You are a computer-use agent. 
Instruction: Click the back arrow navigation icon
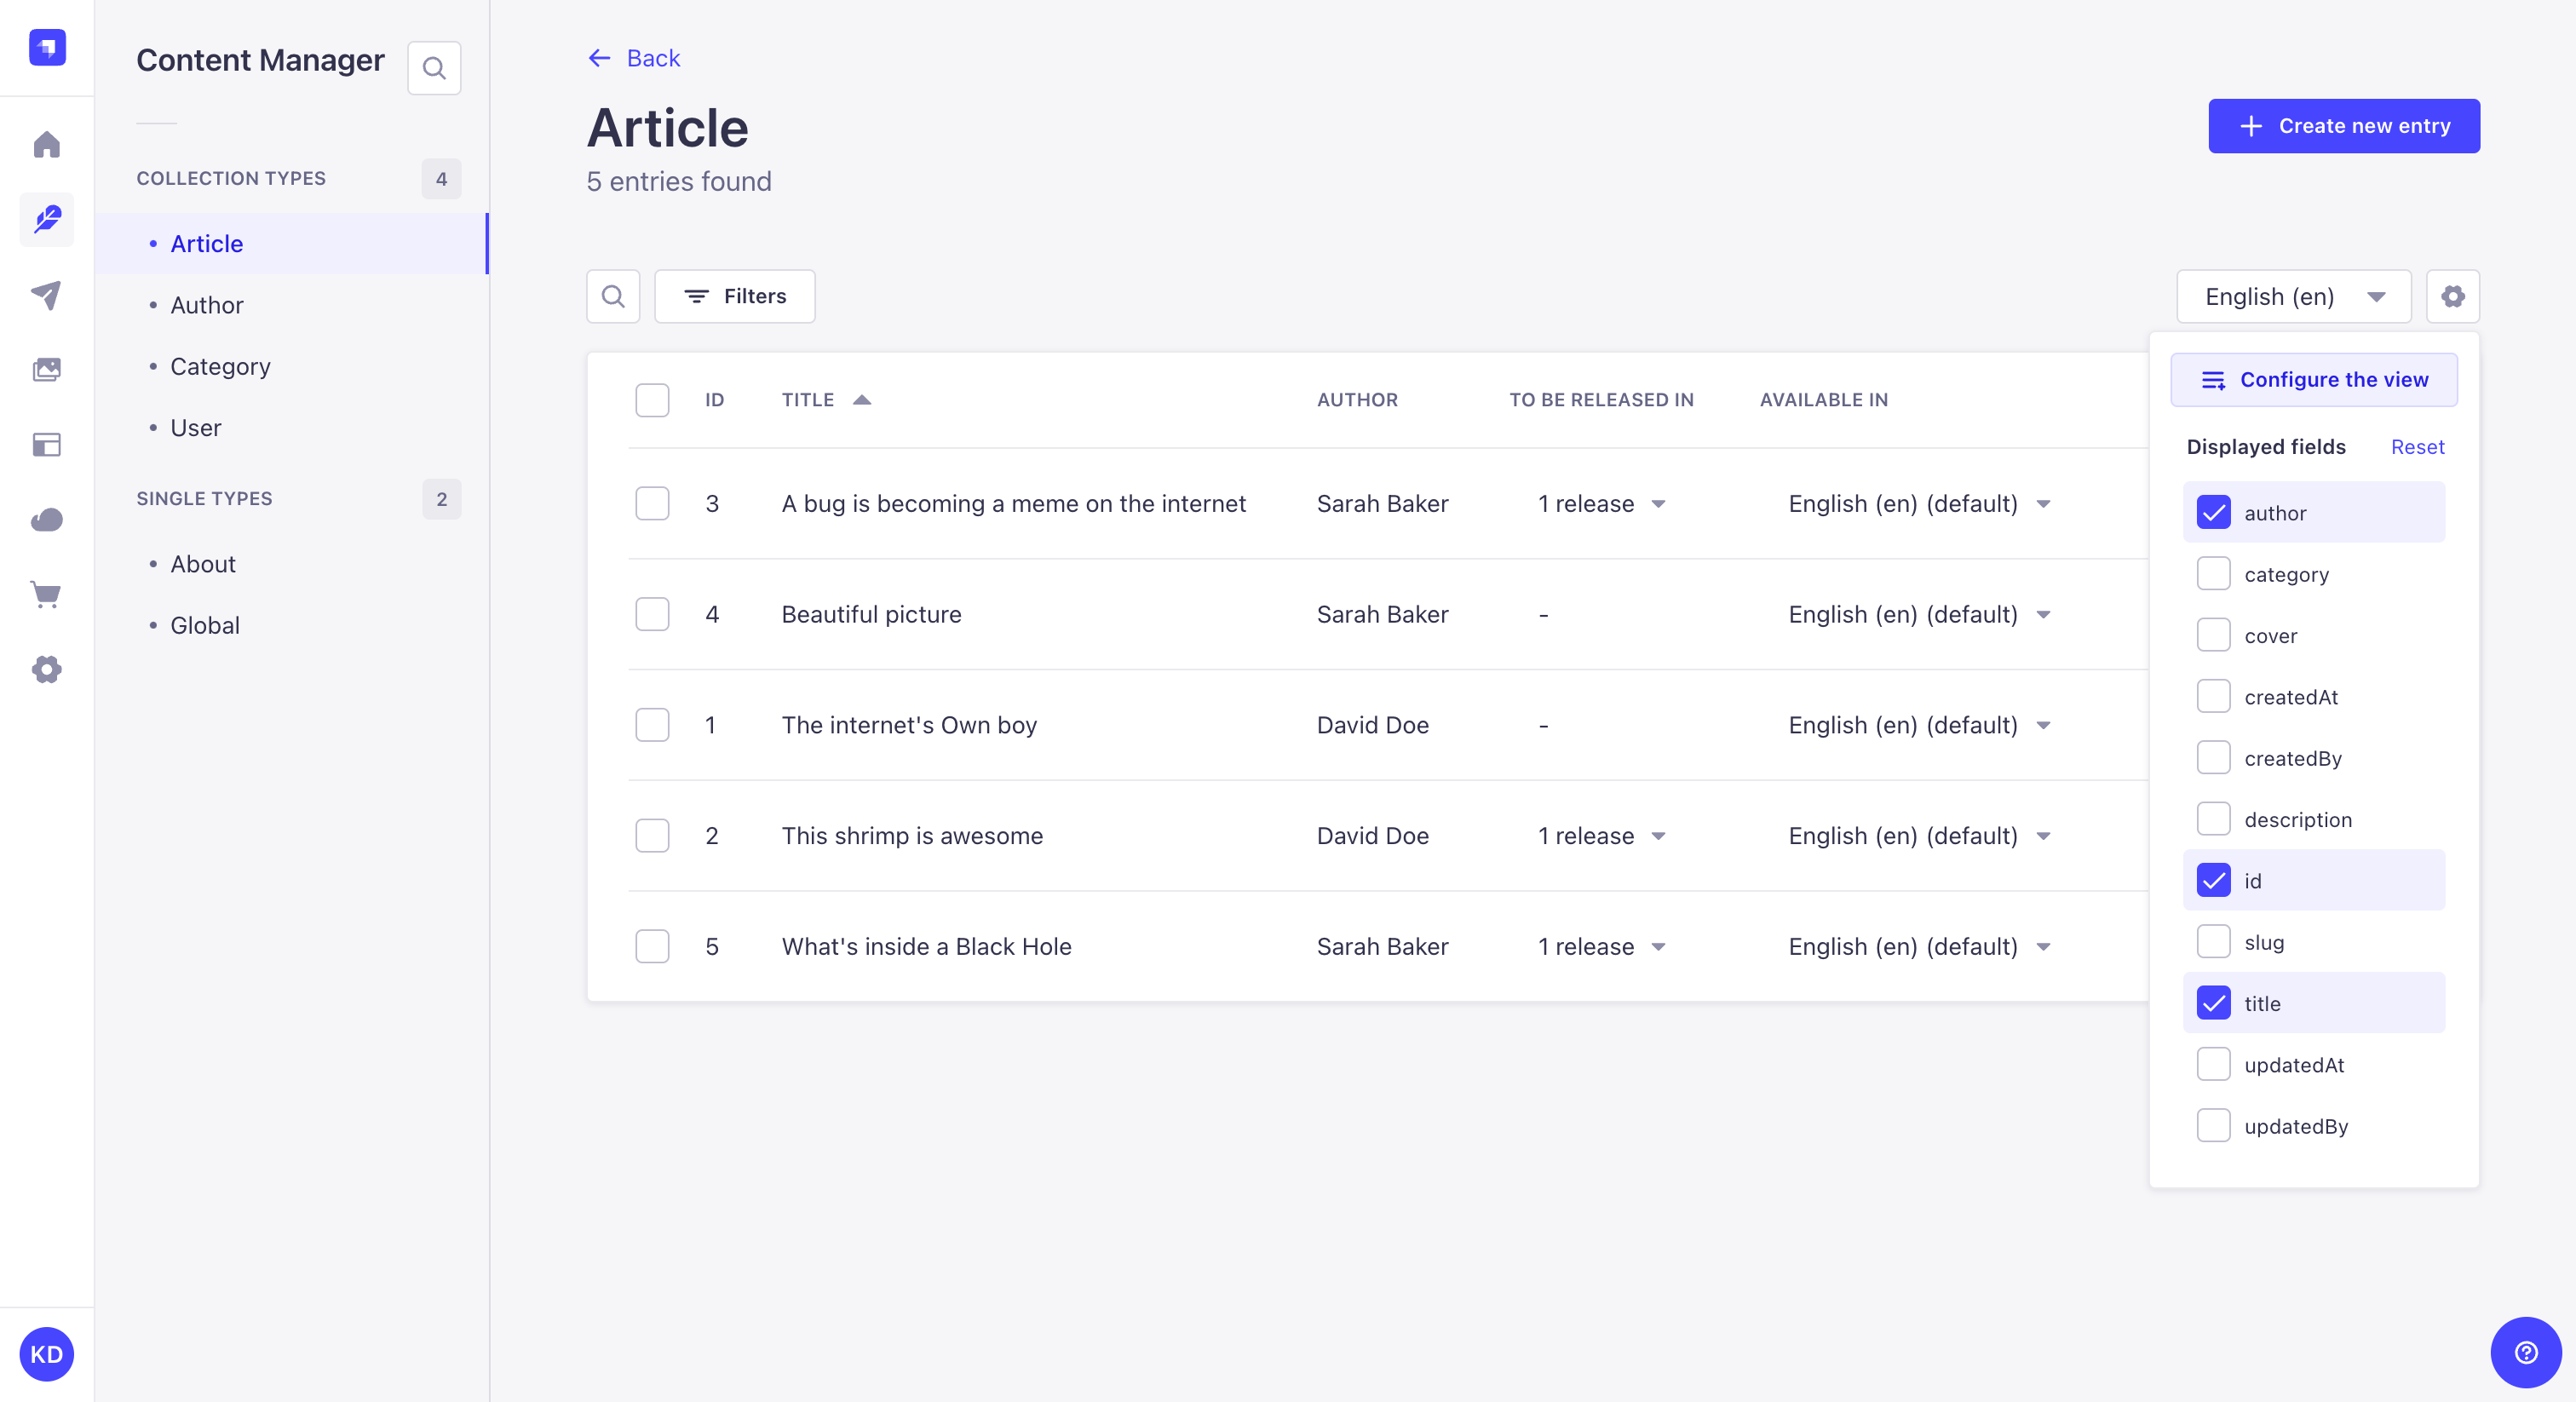(599, 59)
